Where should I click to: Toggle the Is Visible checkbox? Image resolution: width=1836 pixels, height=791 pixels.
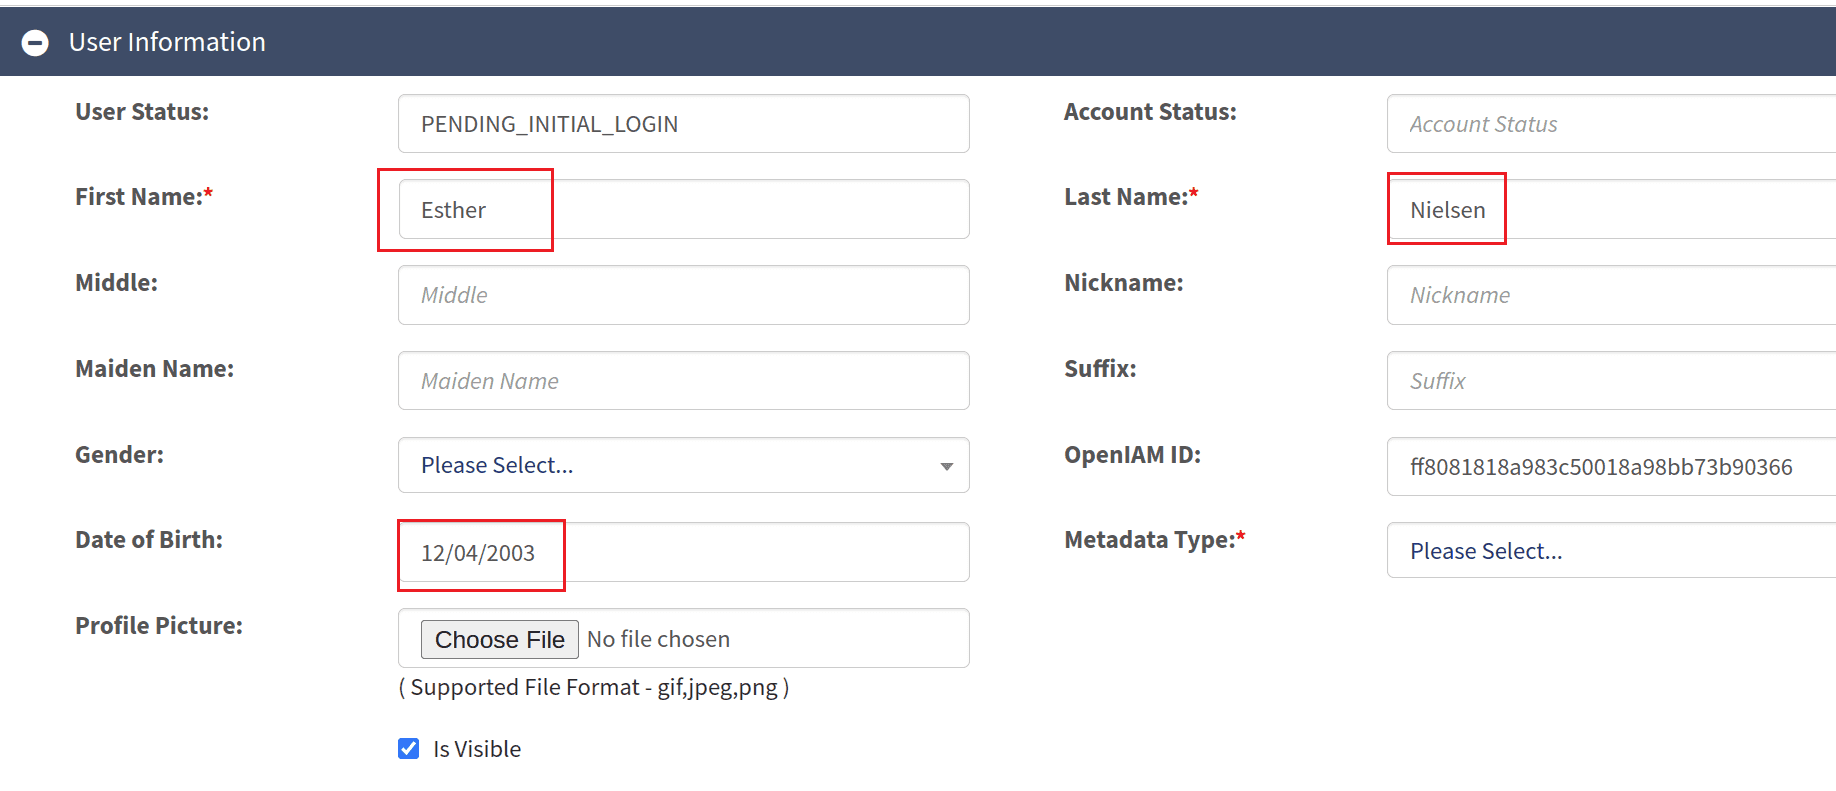pyautogui.click(x=409, y=749)
